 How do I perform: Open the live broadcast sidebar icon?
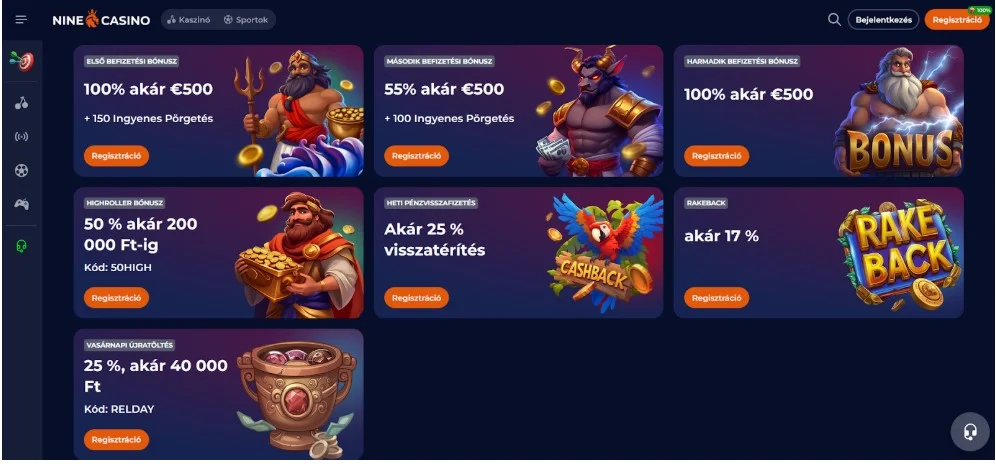[x=22, y=137]
